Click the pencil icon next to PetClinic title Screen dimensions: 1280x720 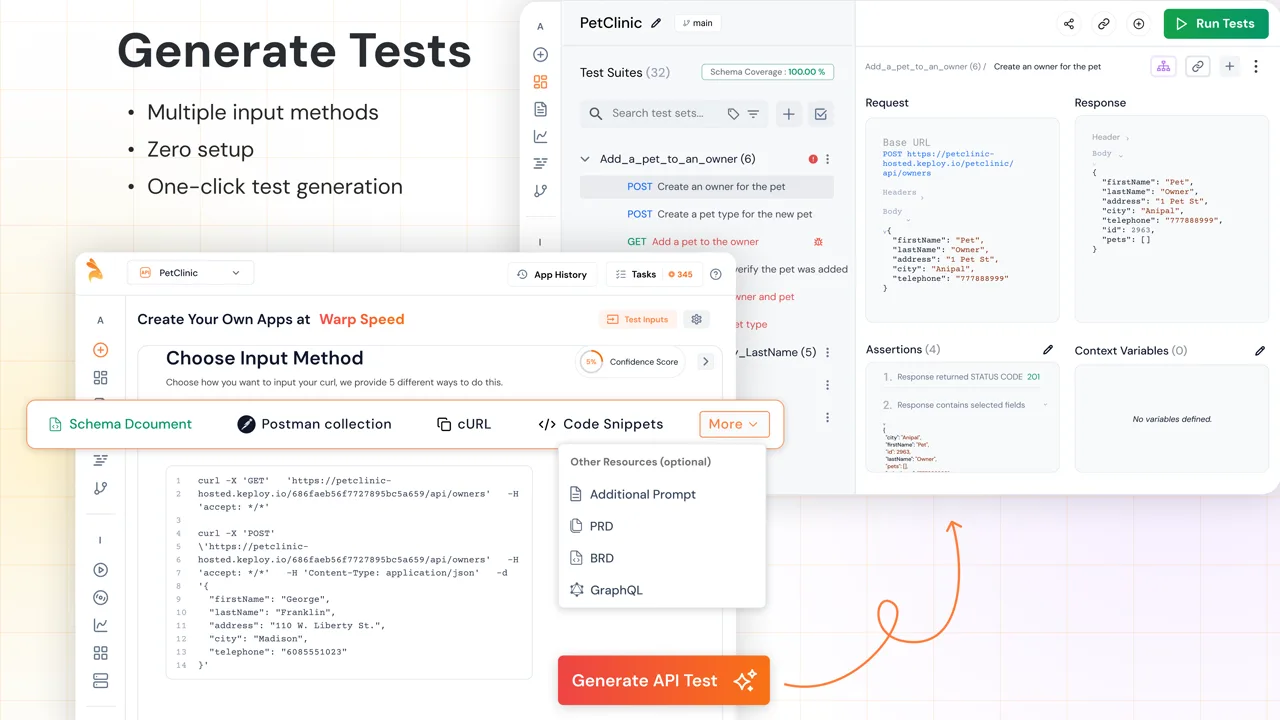click(656, 23)
